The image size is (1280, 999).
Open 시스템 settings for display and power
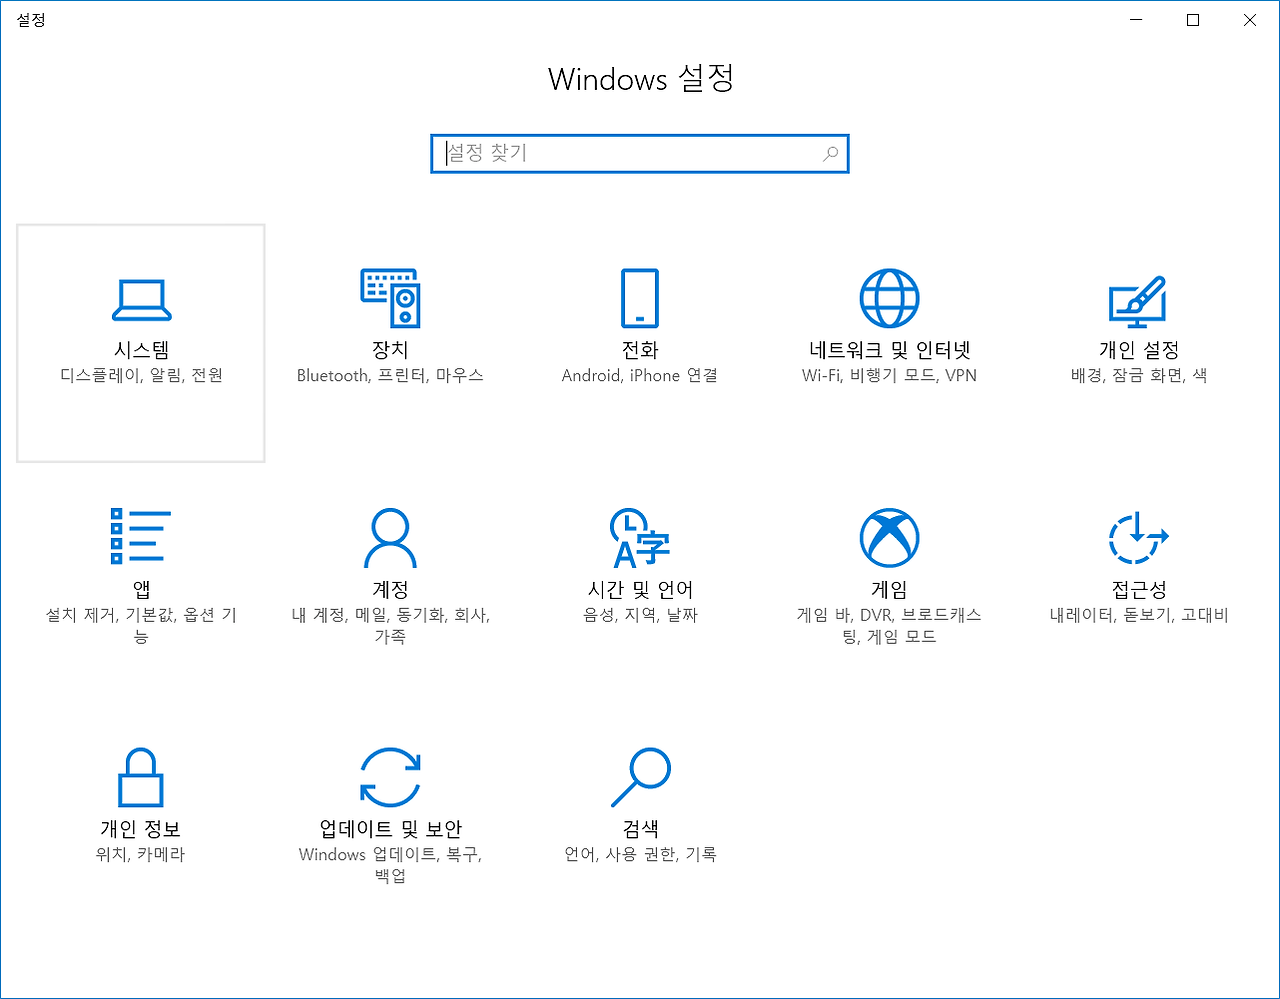click(x=140, y=330)
